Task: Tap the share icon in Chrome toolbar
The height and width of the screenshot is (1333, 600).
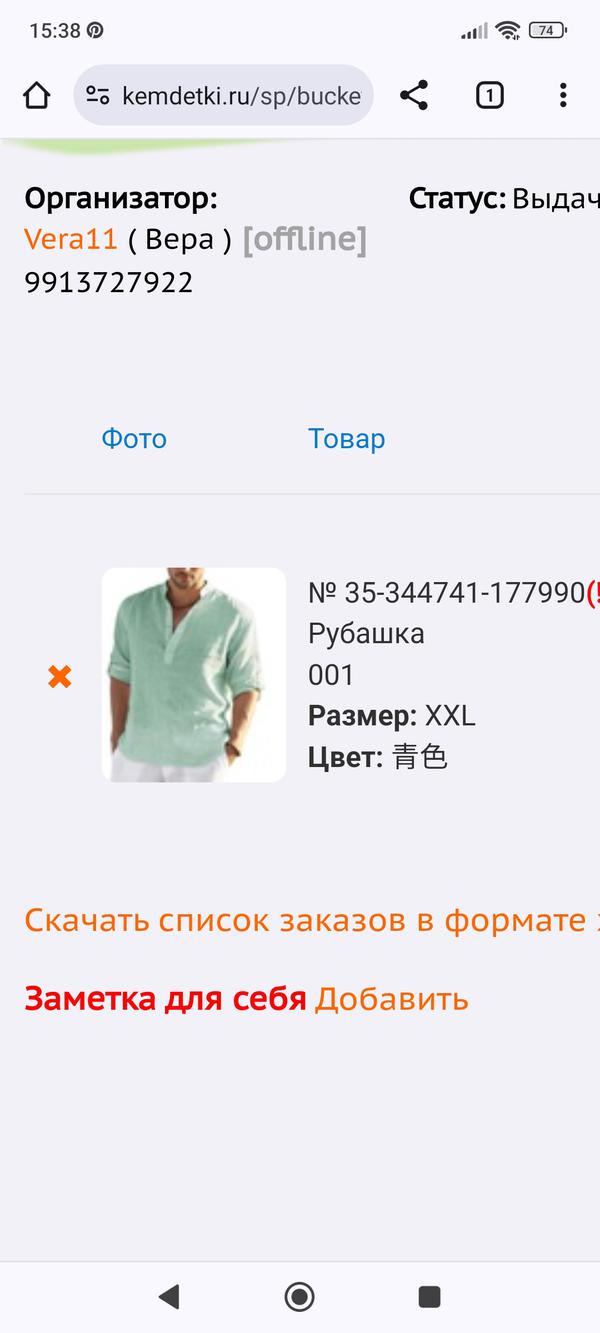Action: point(414,95)
